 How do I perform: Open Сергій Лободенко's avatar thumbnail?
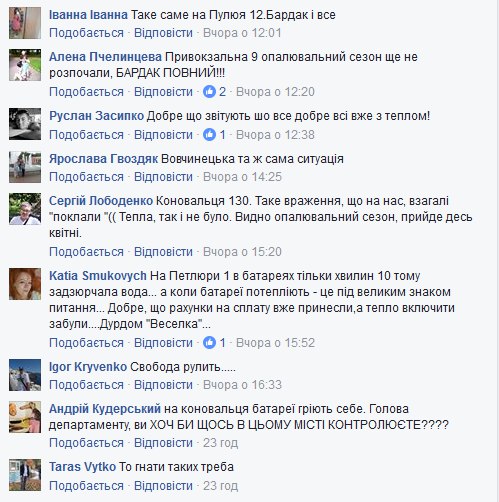(25, 209)
